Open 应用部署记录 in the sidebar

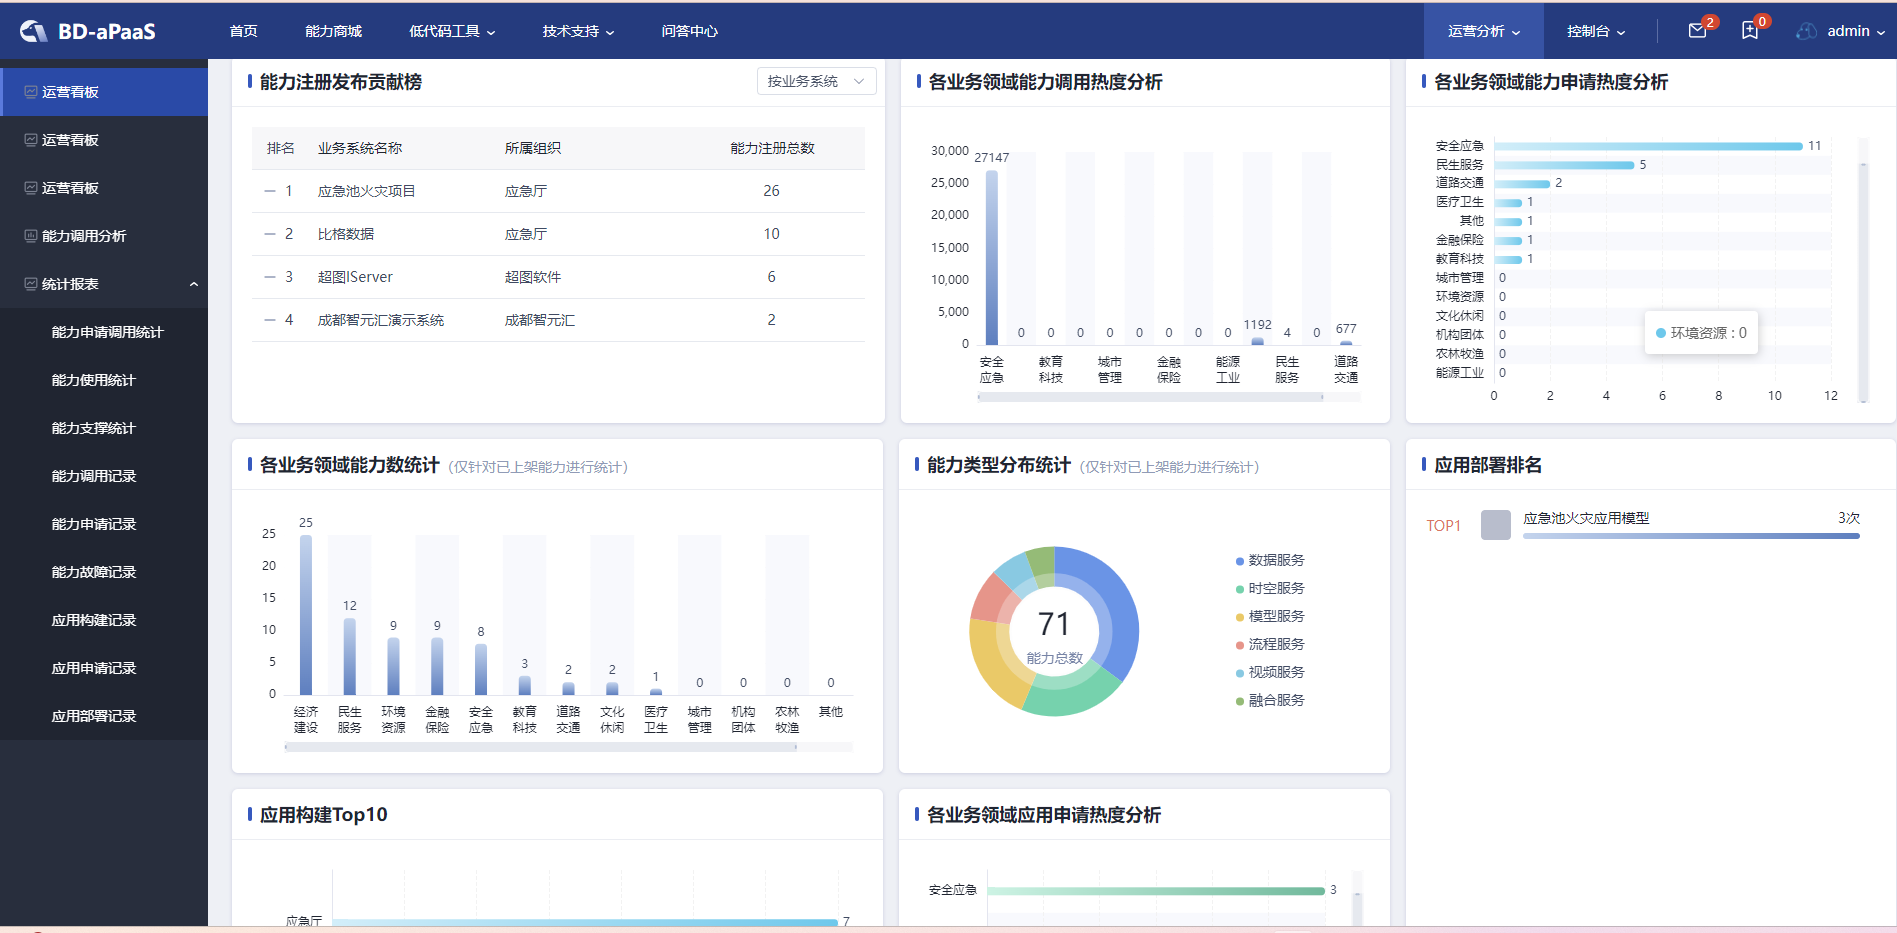tap(104, 716)
